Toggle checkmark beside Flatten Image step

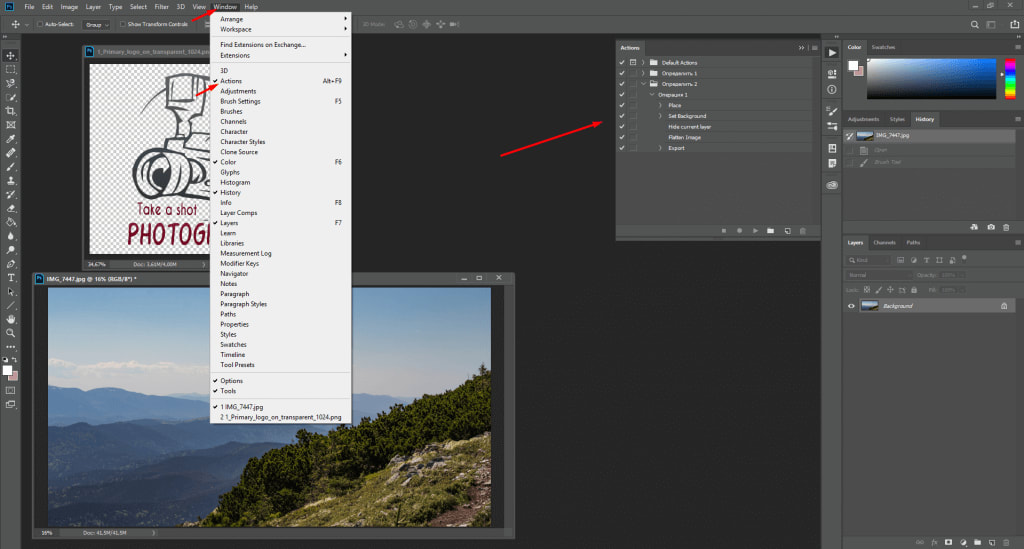pos(622,137)
